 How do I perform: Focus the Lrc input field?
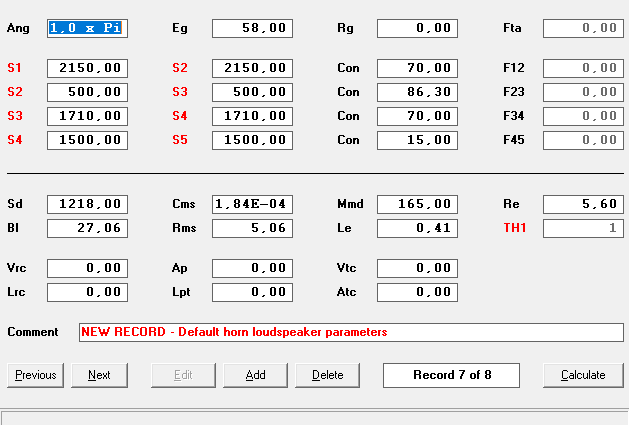pyautogui.click(x=87, y=293)
